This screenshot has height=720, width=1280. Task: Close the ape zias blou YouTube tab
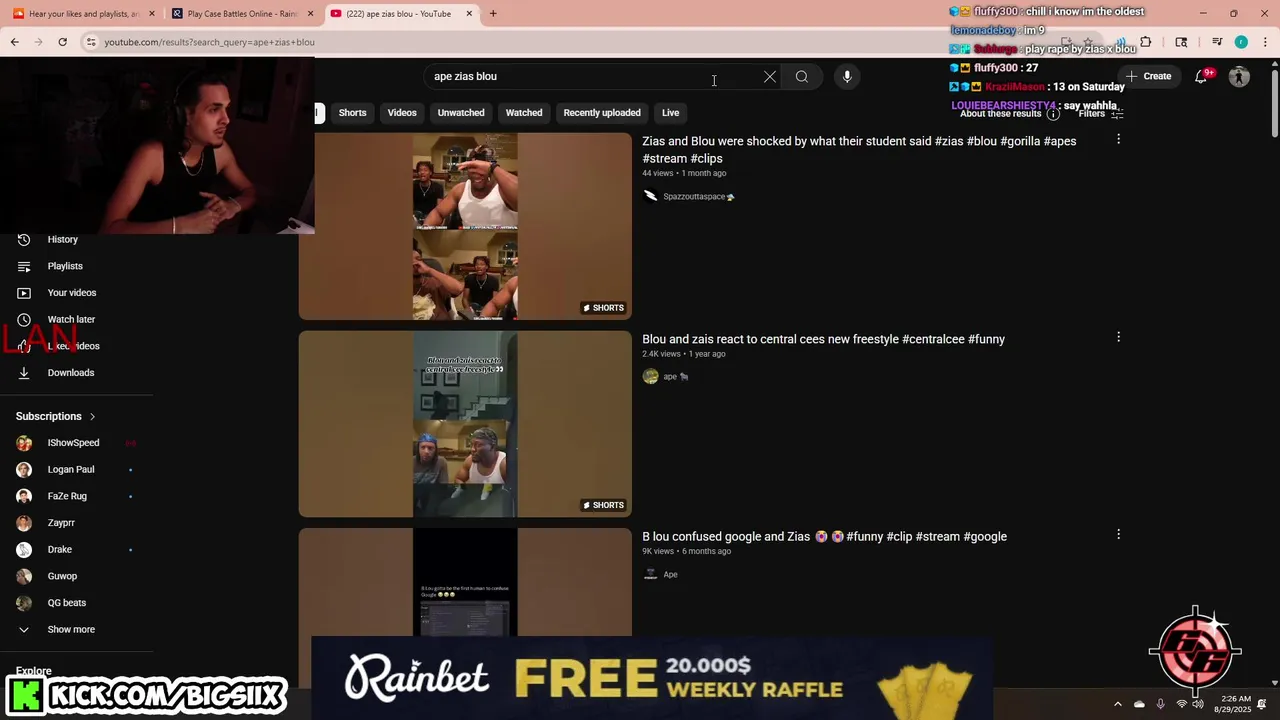(x=469, y=14)
